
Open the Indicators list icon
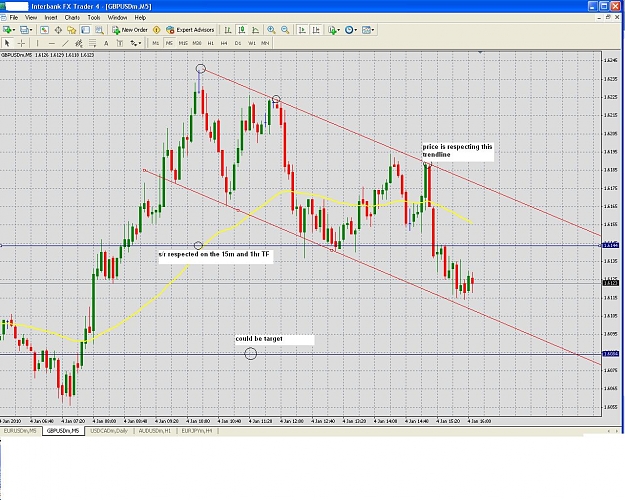coord(332,30)
